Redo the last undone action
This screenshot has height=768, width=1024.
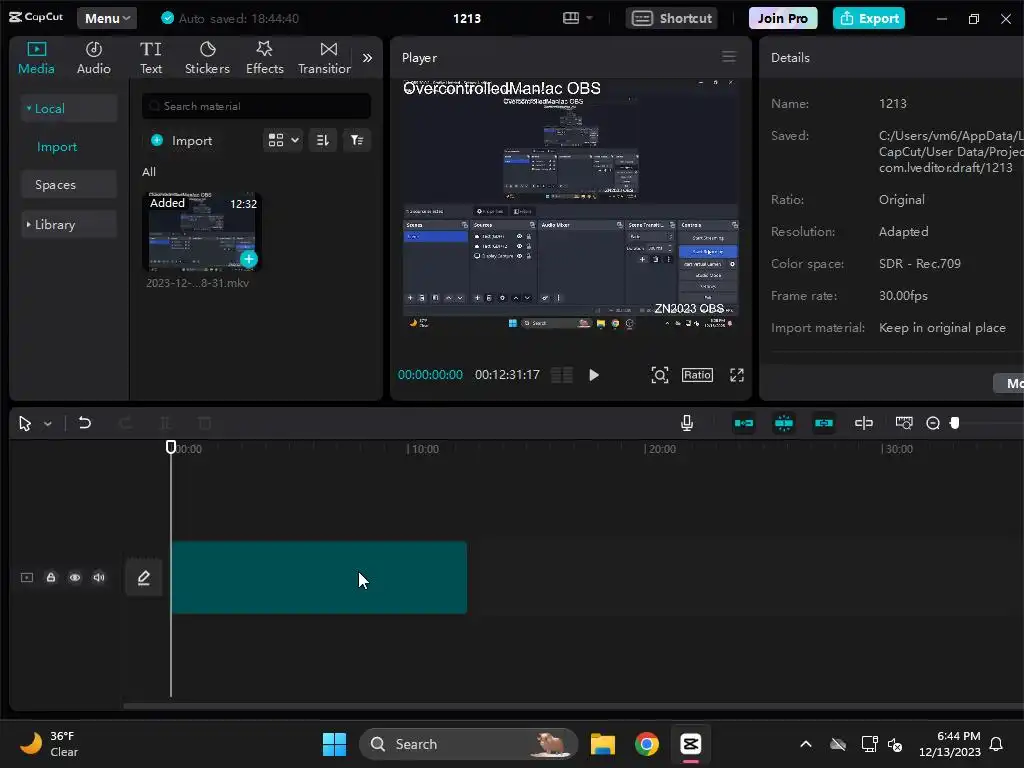[125, 423]
